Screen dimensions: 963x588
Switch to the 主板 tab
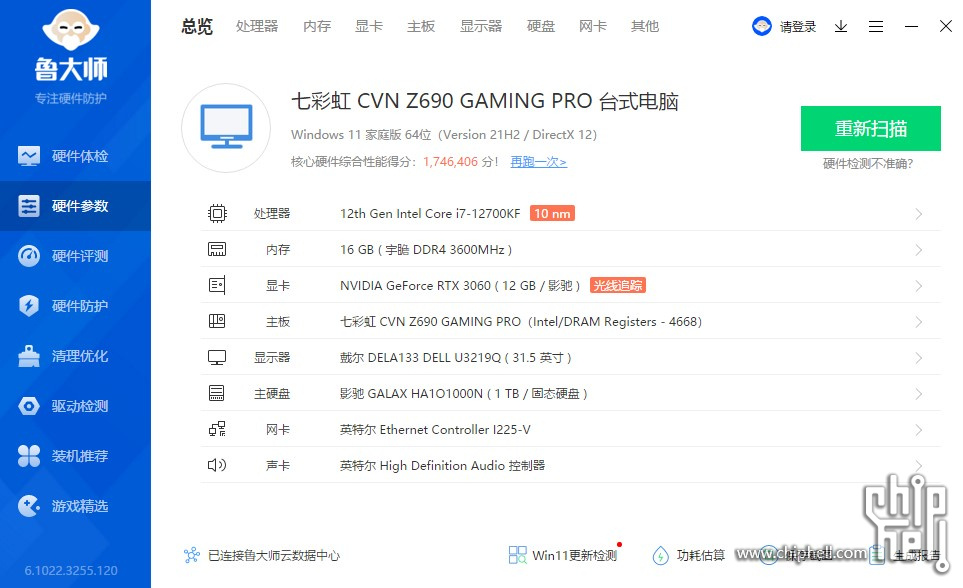point(421,26)
